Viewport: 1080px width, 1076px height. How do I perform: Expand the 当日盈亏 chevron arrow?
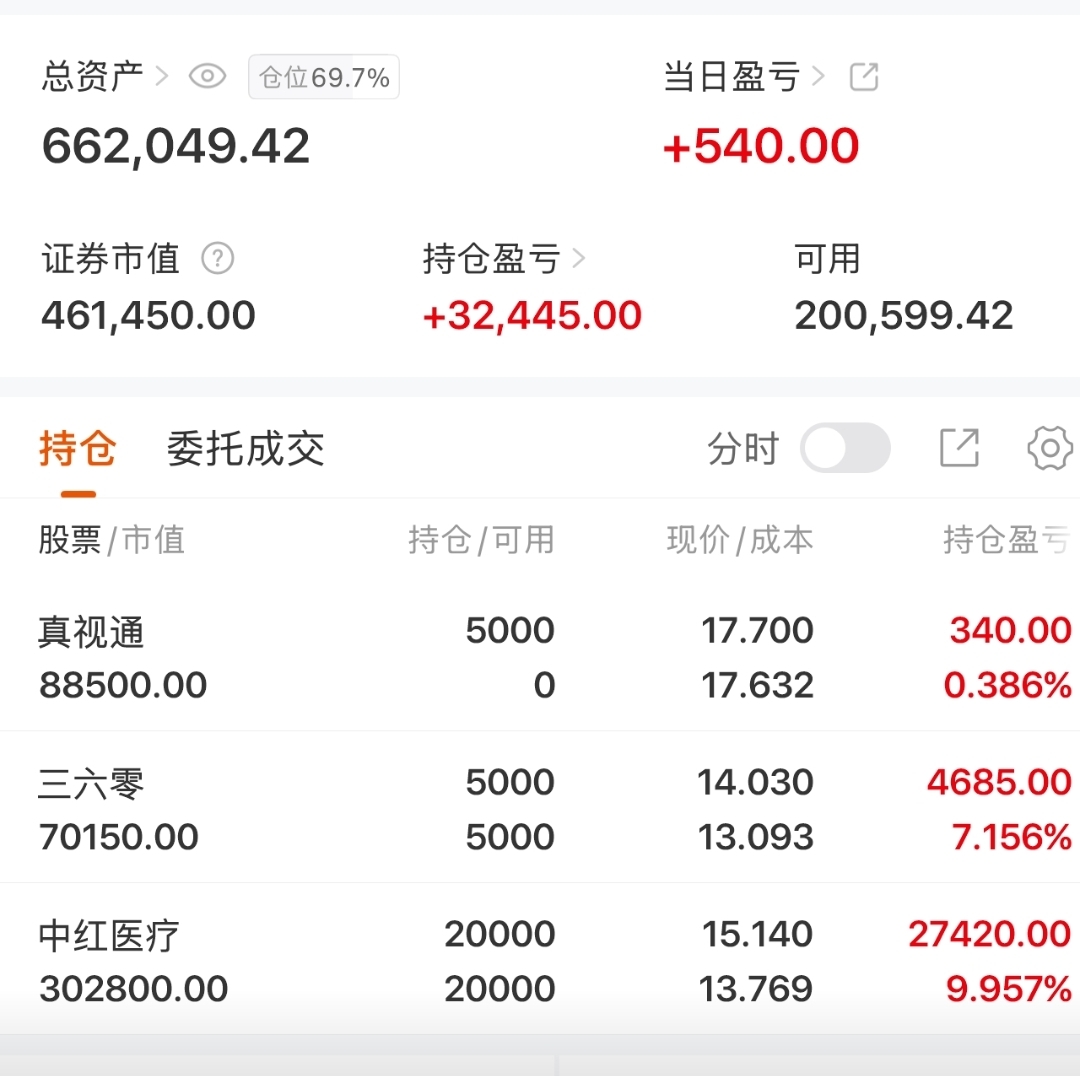tap(819, 77)
